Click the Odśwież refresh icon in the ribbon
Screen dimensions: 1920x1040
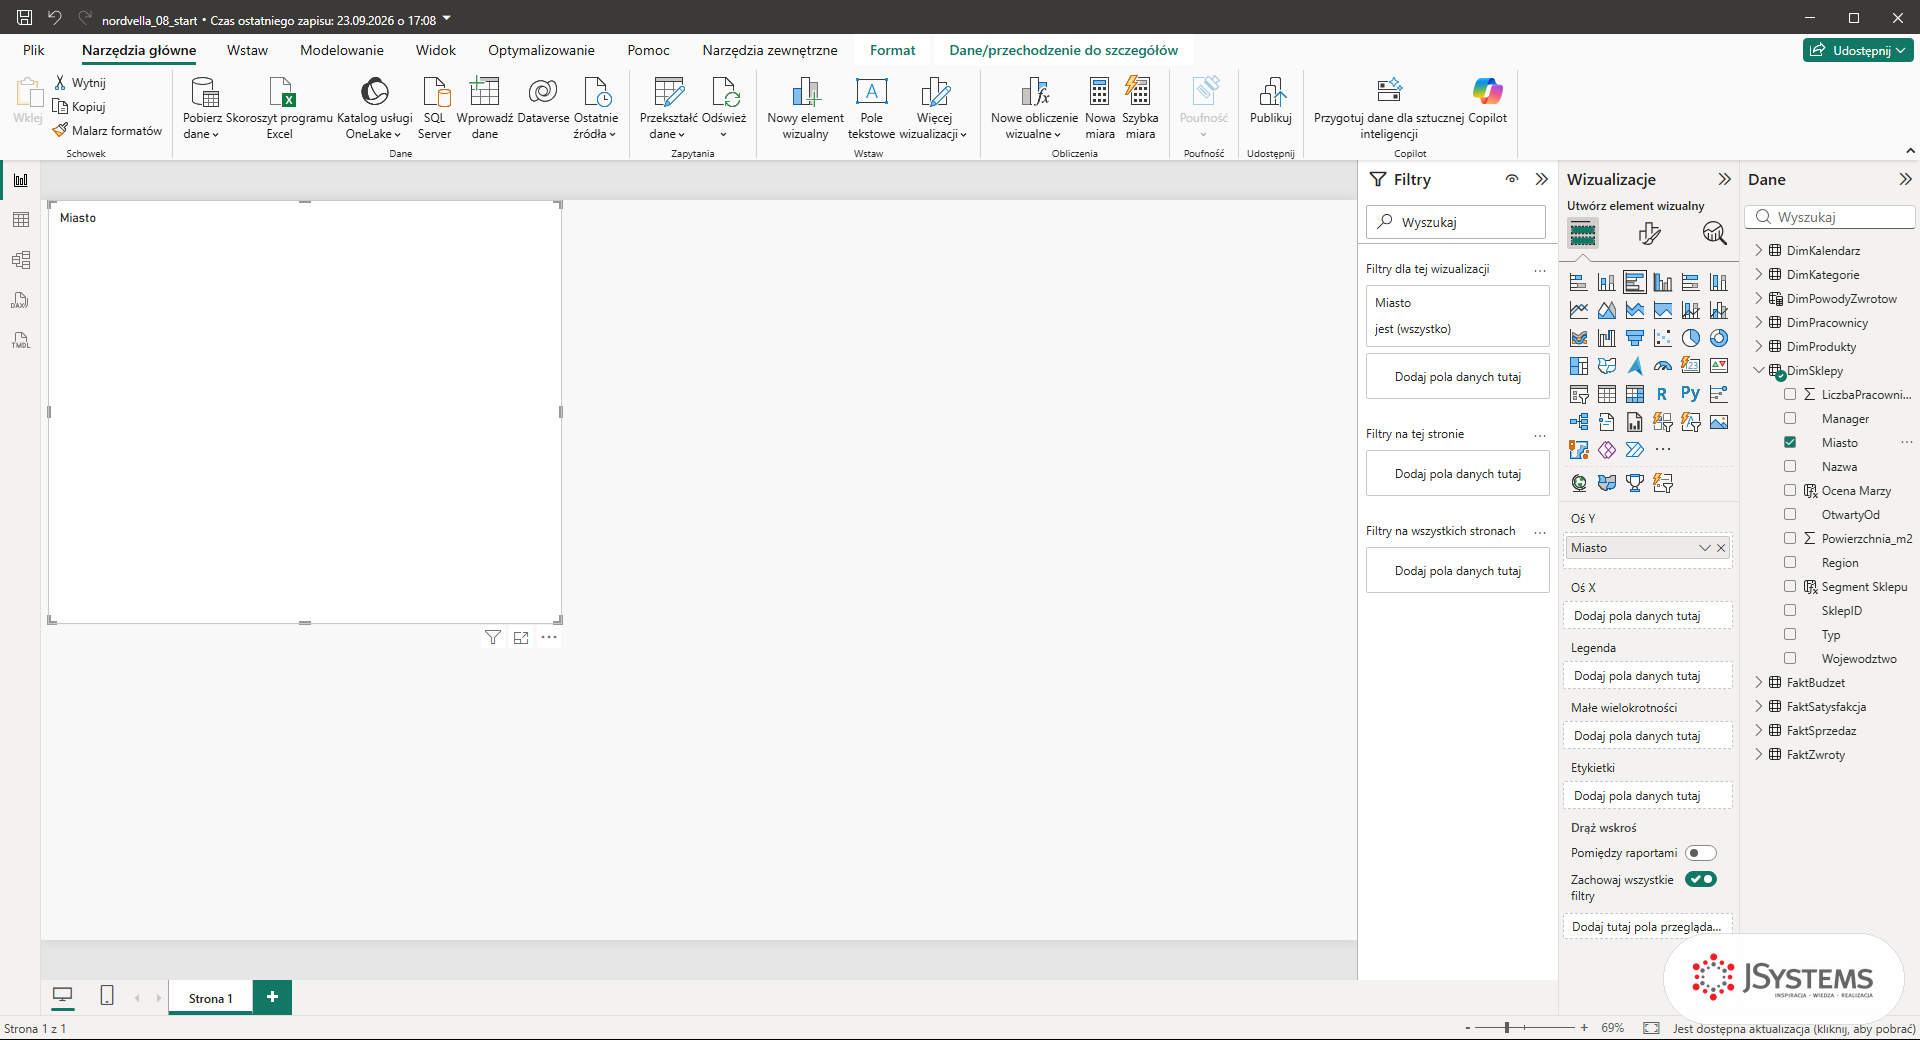click(x=724, y=93)
